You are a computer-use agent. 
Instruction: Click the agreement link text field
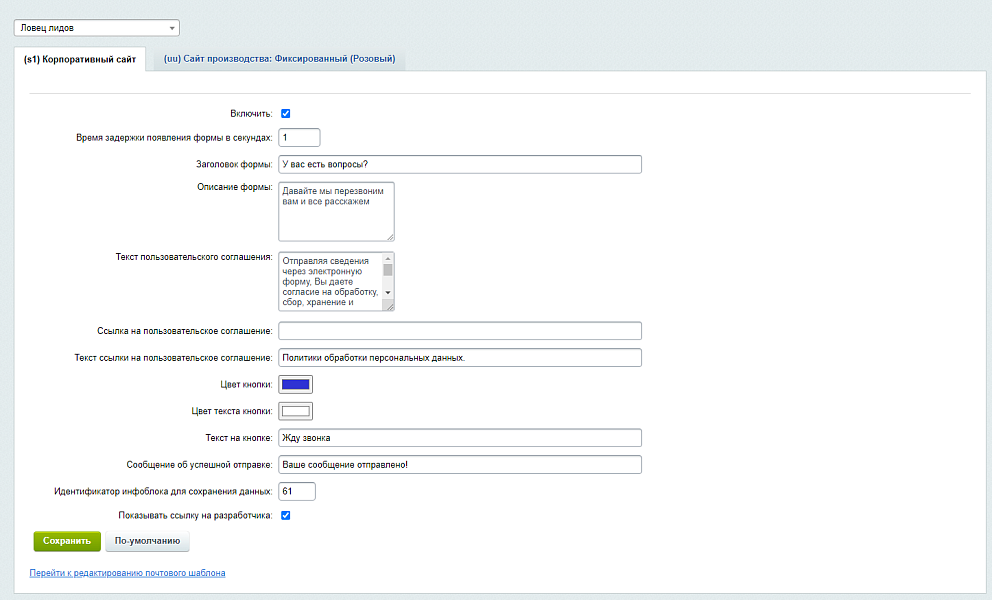click(459, 358)
